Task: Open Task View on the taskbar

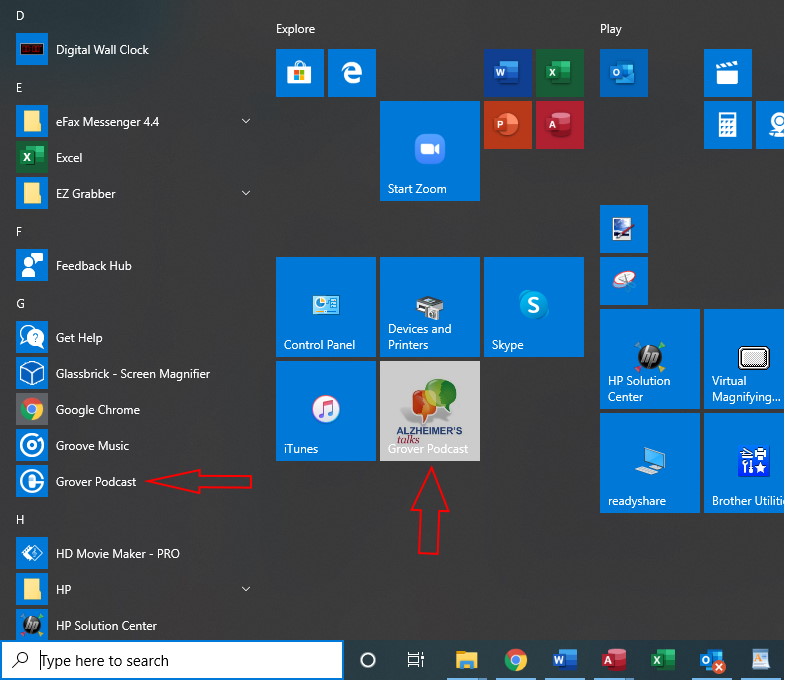Action: (416, 660)
